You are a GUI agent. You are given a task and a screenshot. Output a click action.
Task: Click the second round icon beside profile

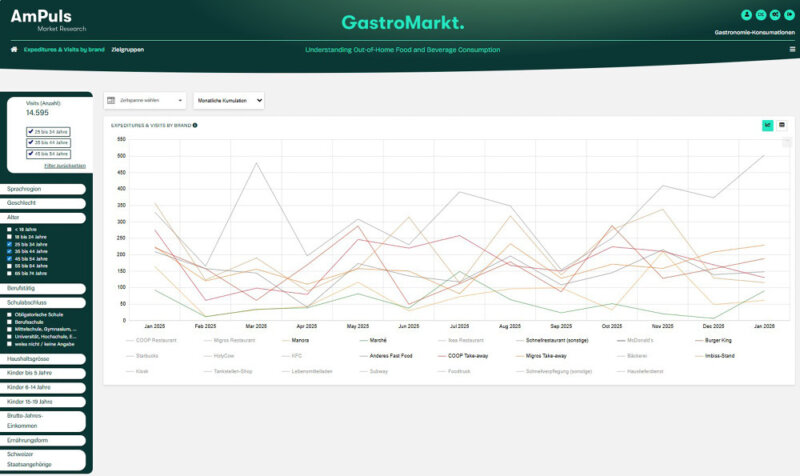pyautogui.click(x=761, y=15)
